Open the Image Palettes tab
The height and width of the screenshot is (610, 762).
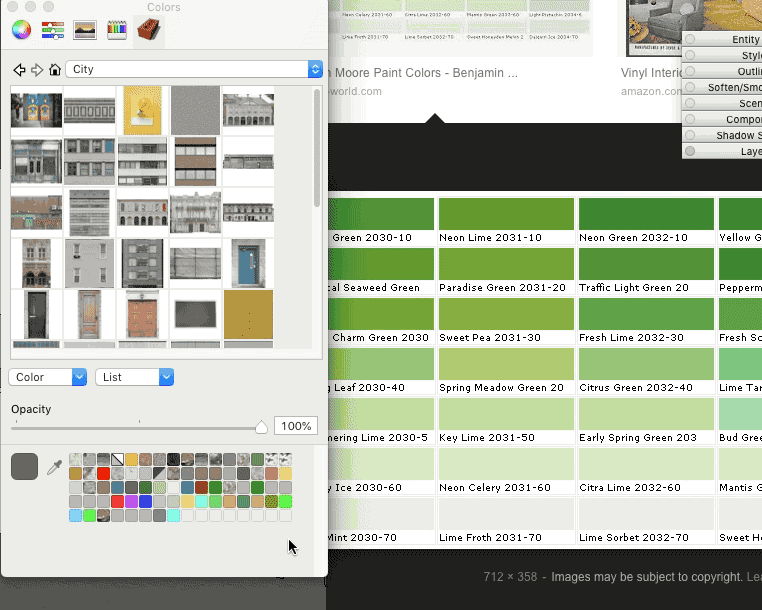pyautogui.click(x=85, y=30)
